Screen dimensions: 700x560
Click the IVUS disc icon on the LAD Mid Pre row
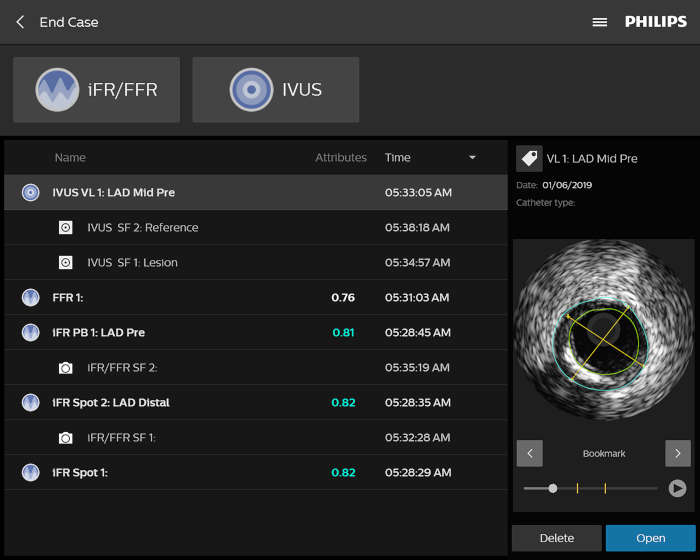coord(31,192)
